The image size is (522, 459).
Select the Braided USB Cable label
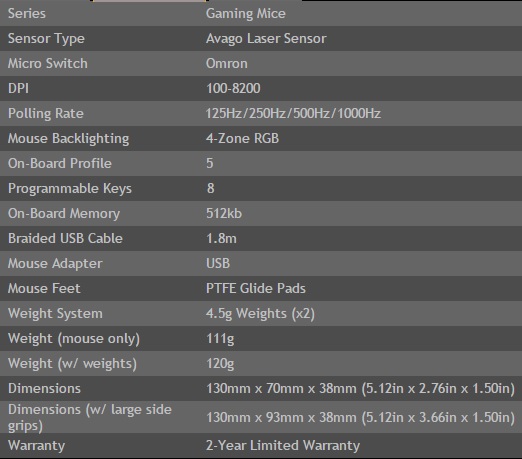tap(65, 238)
